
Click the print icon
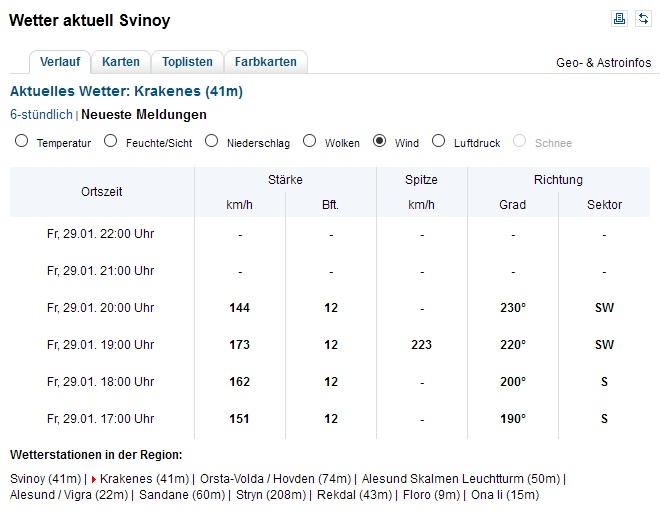tap(620, 18)
